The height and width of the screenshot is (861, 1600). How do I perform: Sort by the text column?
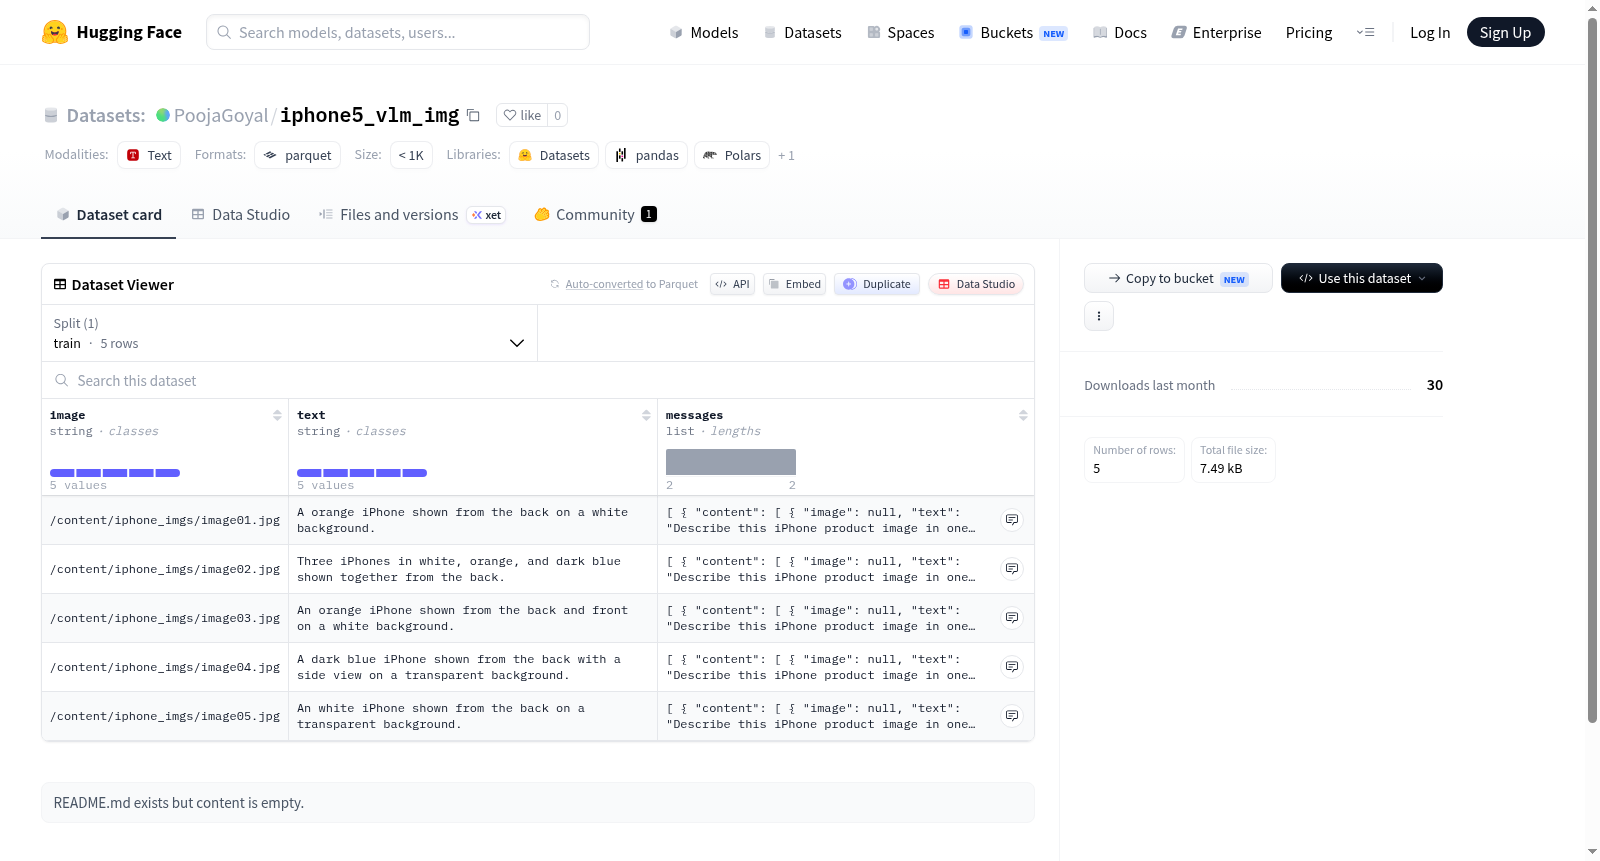[x=646, y=415]
